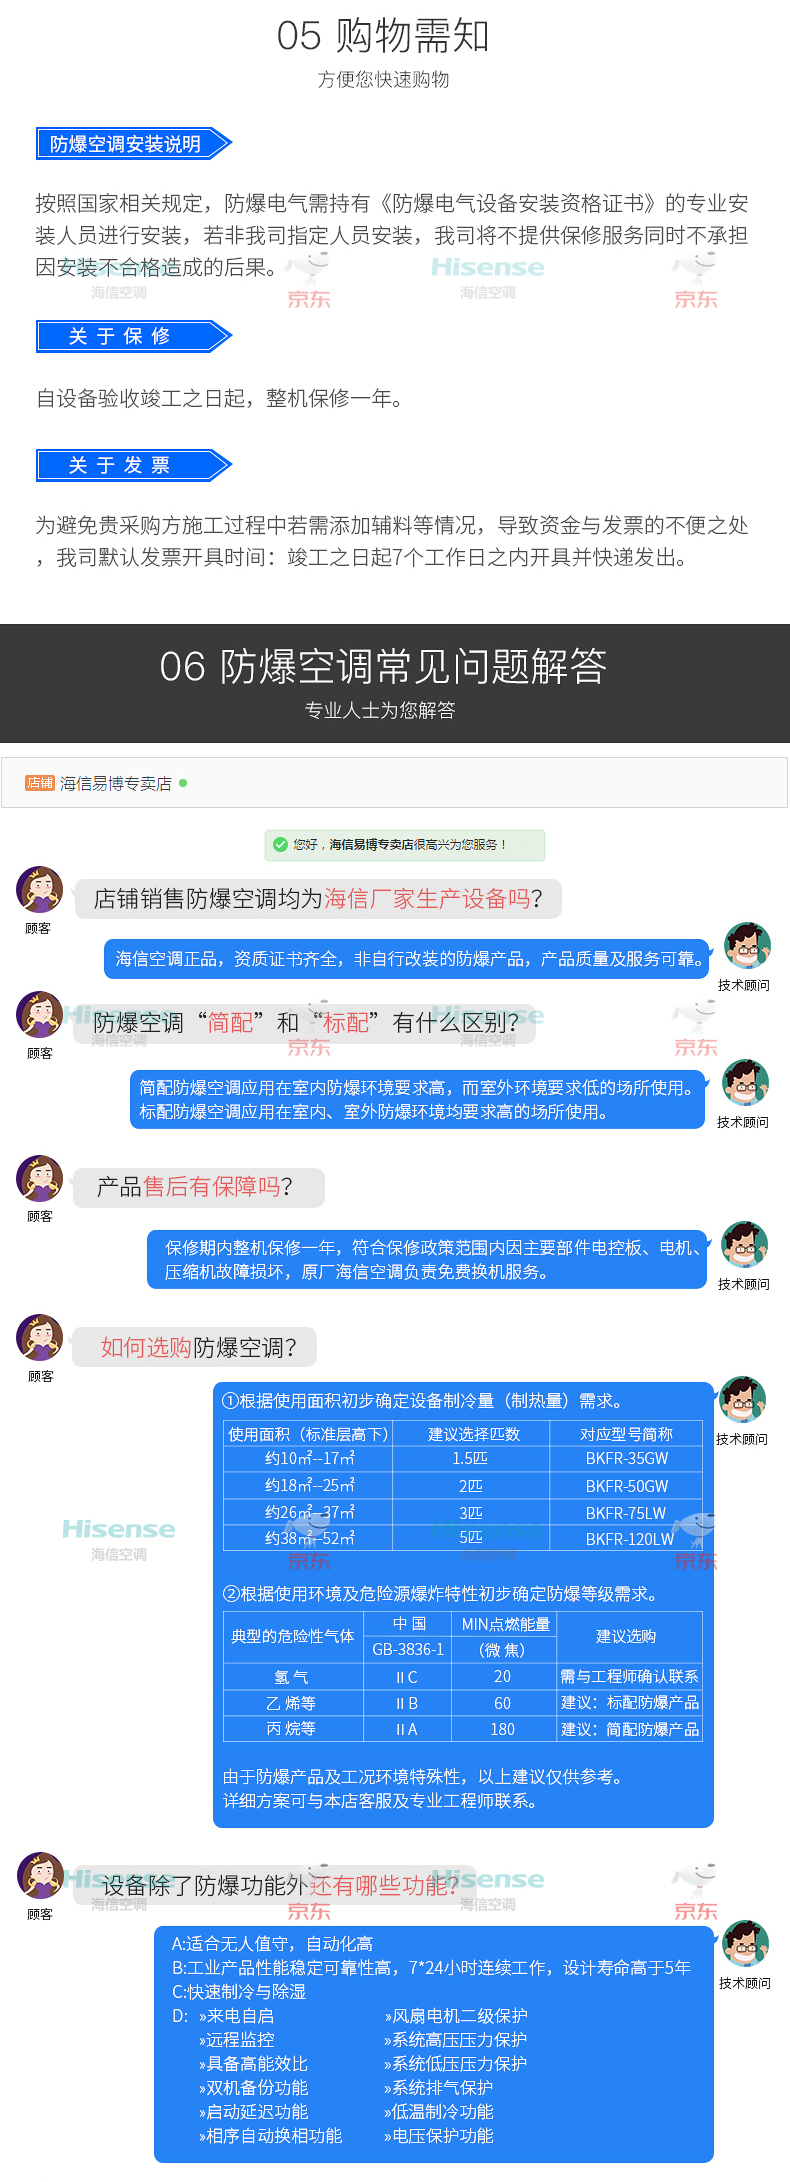
Task: Click the 防爆空调安装说明 arrow label
Action: 134,144
